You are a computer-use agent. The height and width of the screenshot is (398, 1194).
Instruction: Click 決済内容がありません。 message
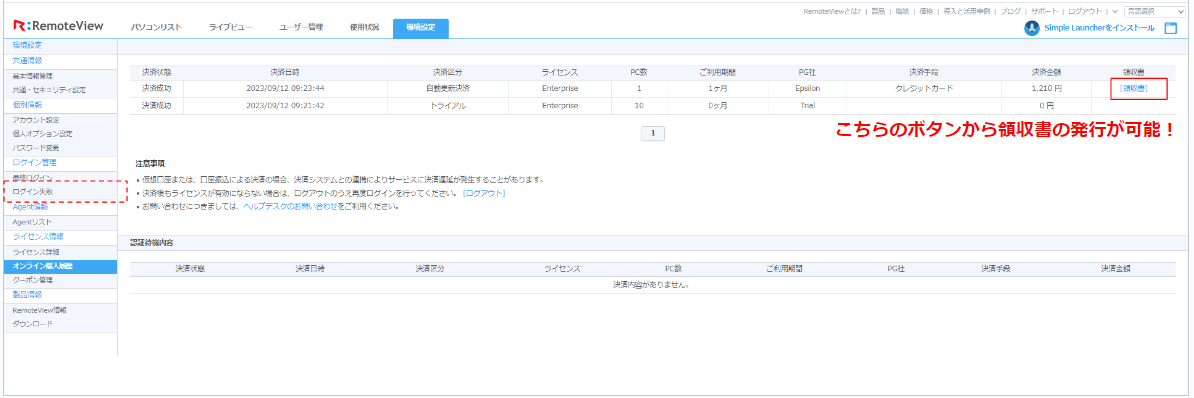[x=651, y=285]
